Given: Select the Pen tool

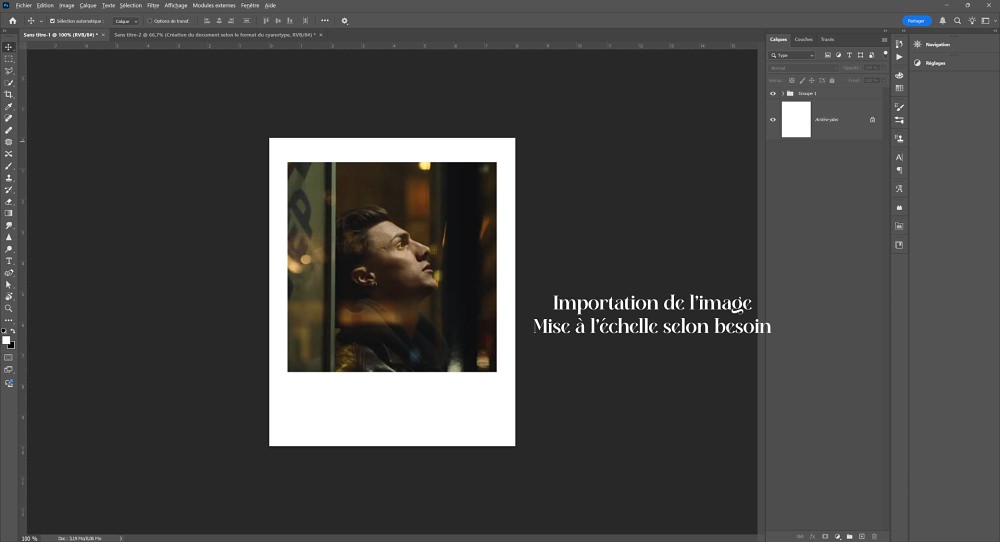Looking at the screenshot, I should (x=9, y=273).
